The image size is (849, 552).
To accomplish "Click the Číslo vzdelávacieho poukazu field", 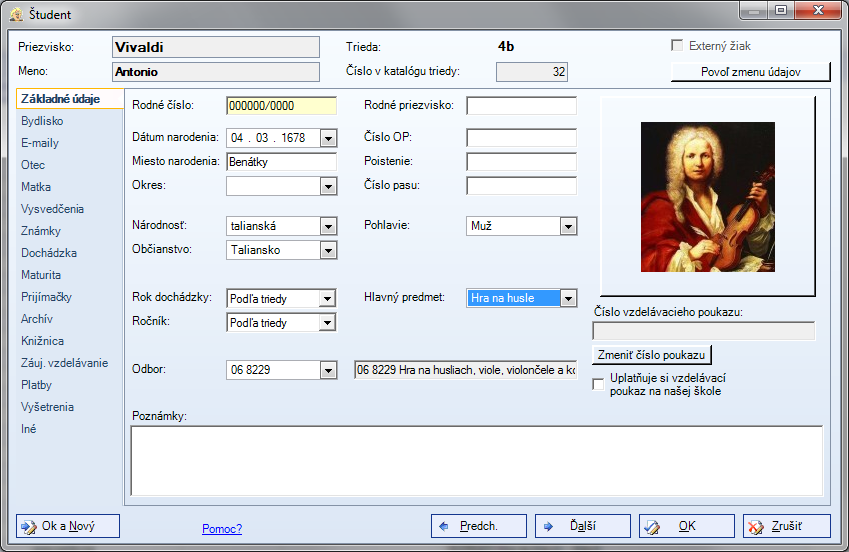I will [703, 331].
